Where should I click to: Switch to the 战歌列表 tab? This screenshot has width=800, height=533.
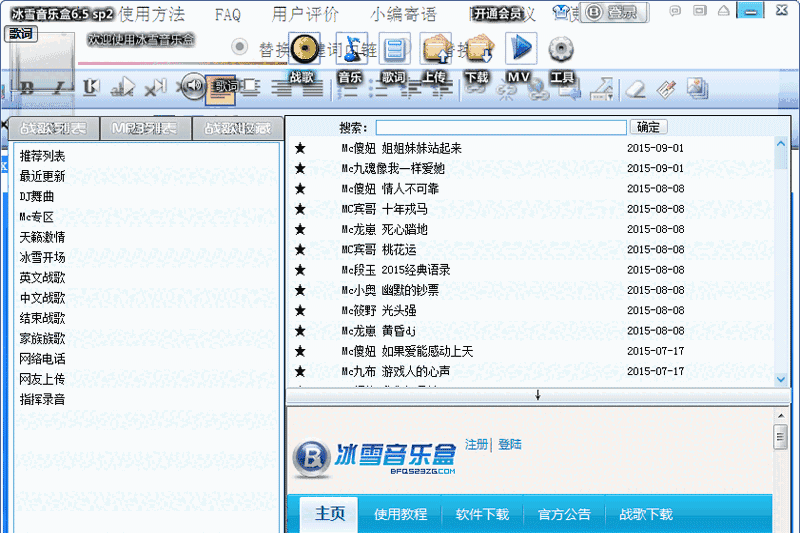[x=54, y=128]
